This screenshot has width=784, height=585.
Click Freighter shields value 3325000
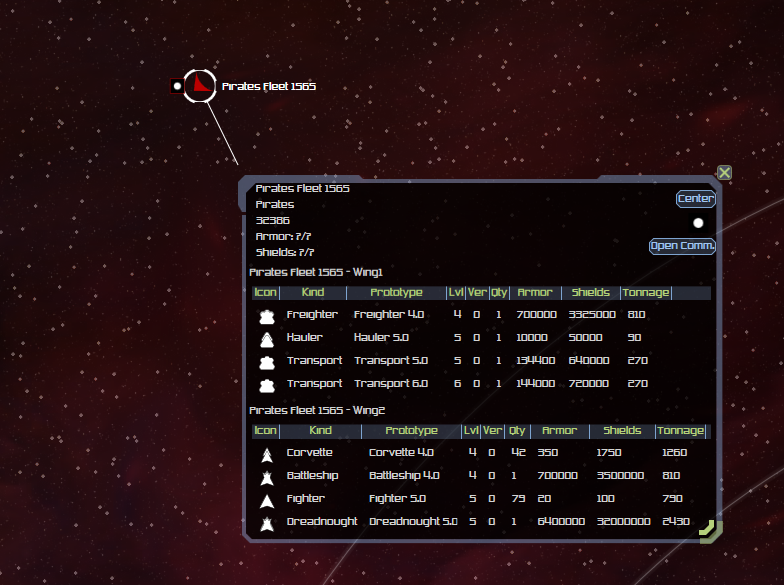coord(592,314)
